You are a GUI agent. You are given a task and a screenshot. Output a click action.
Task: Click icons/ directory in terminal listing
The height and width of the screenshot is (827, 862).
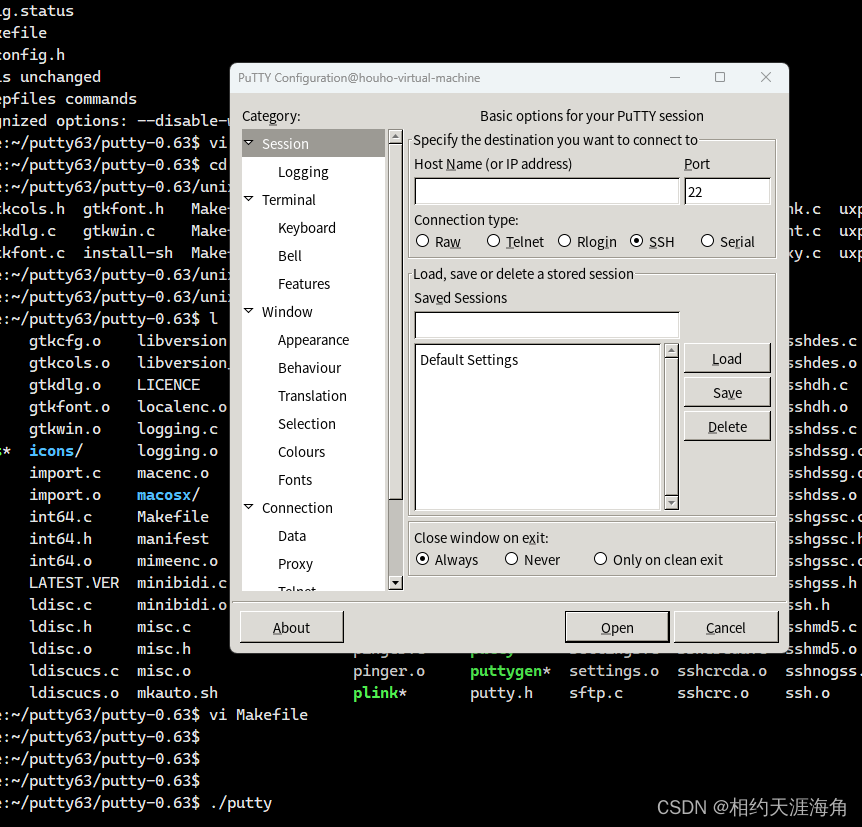tap(56, 451)
